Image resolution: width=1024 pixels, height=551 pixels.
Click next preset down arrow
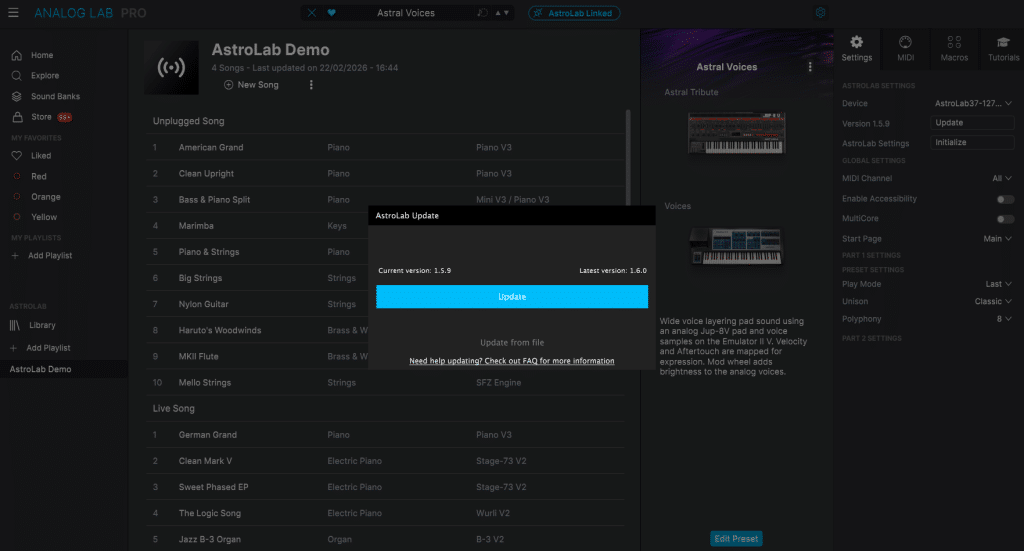point(506,13)
